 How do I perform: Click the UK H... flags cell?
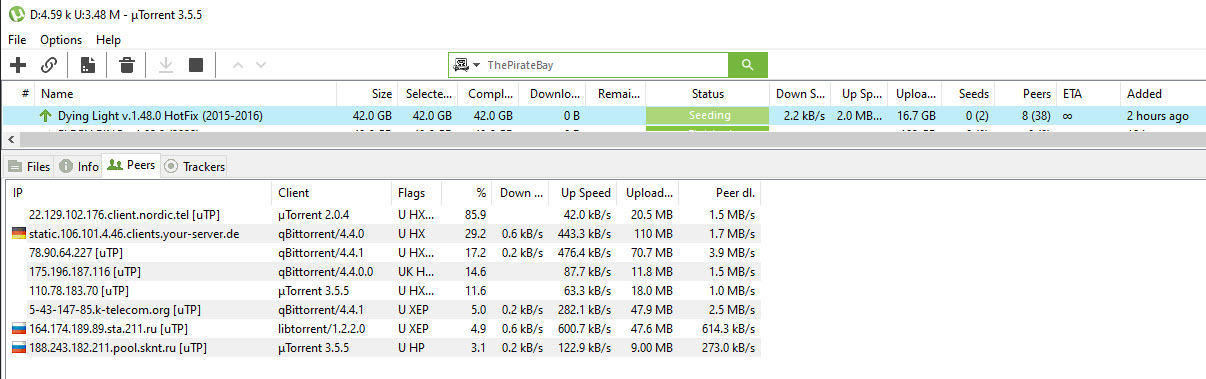point(415,272)
